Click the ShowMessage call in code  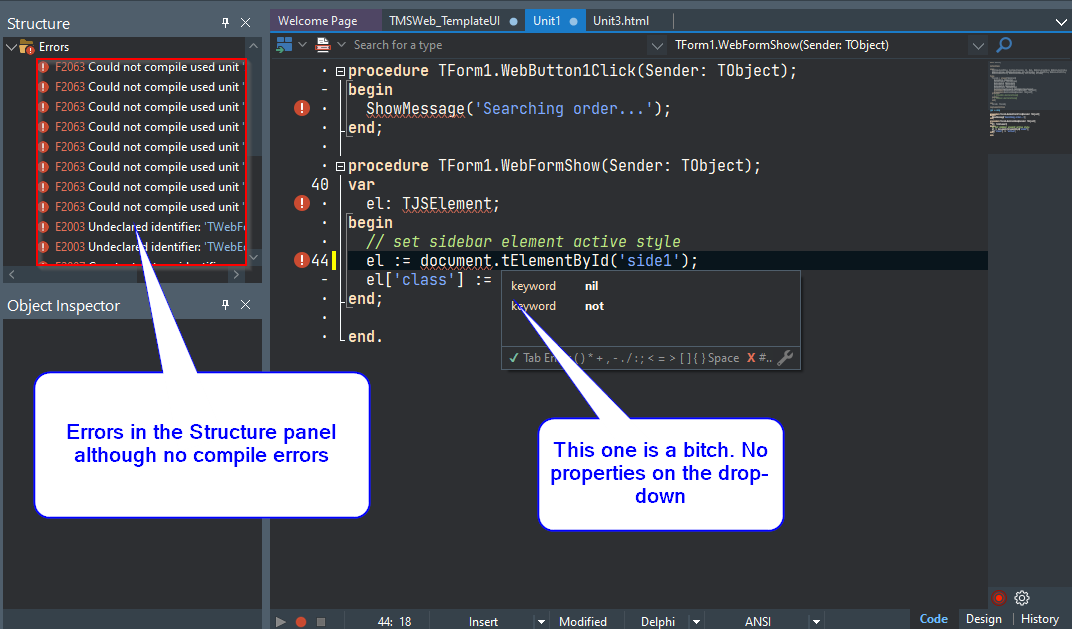click(x=415, y=109)
